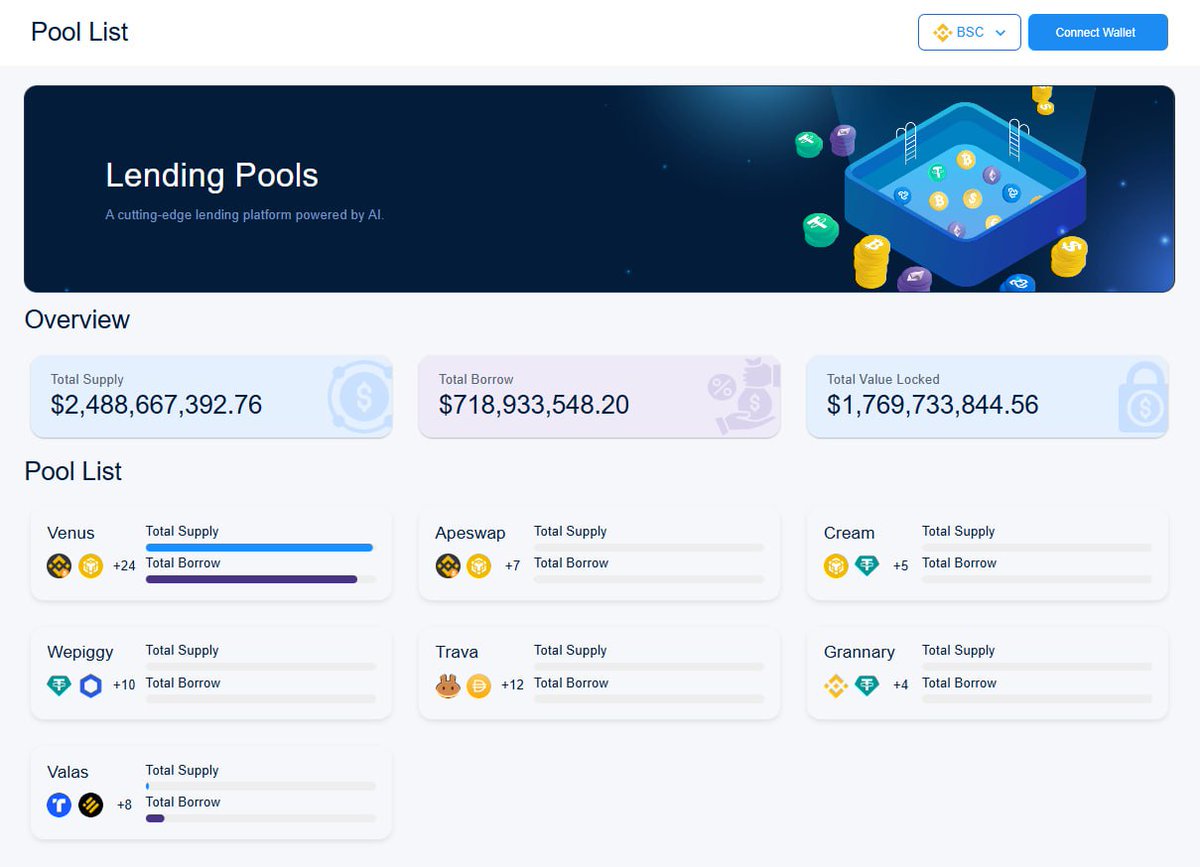Click Valas Total Supply progress bar
Screen dimensions: 1200x867
tap(260, 787)
